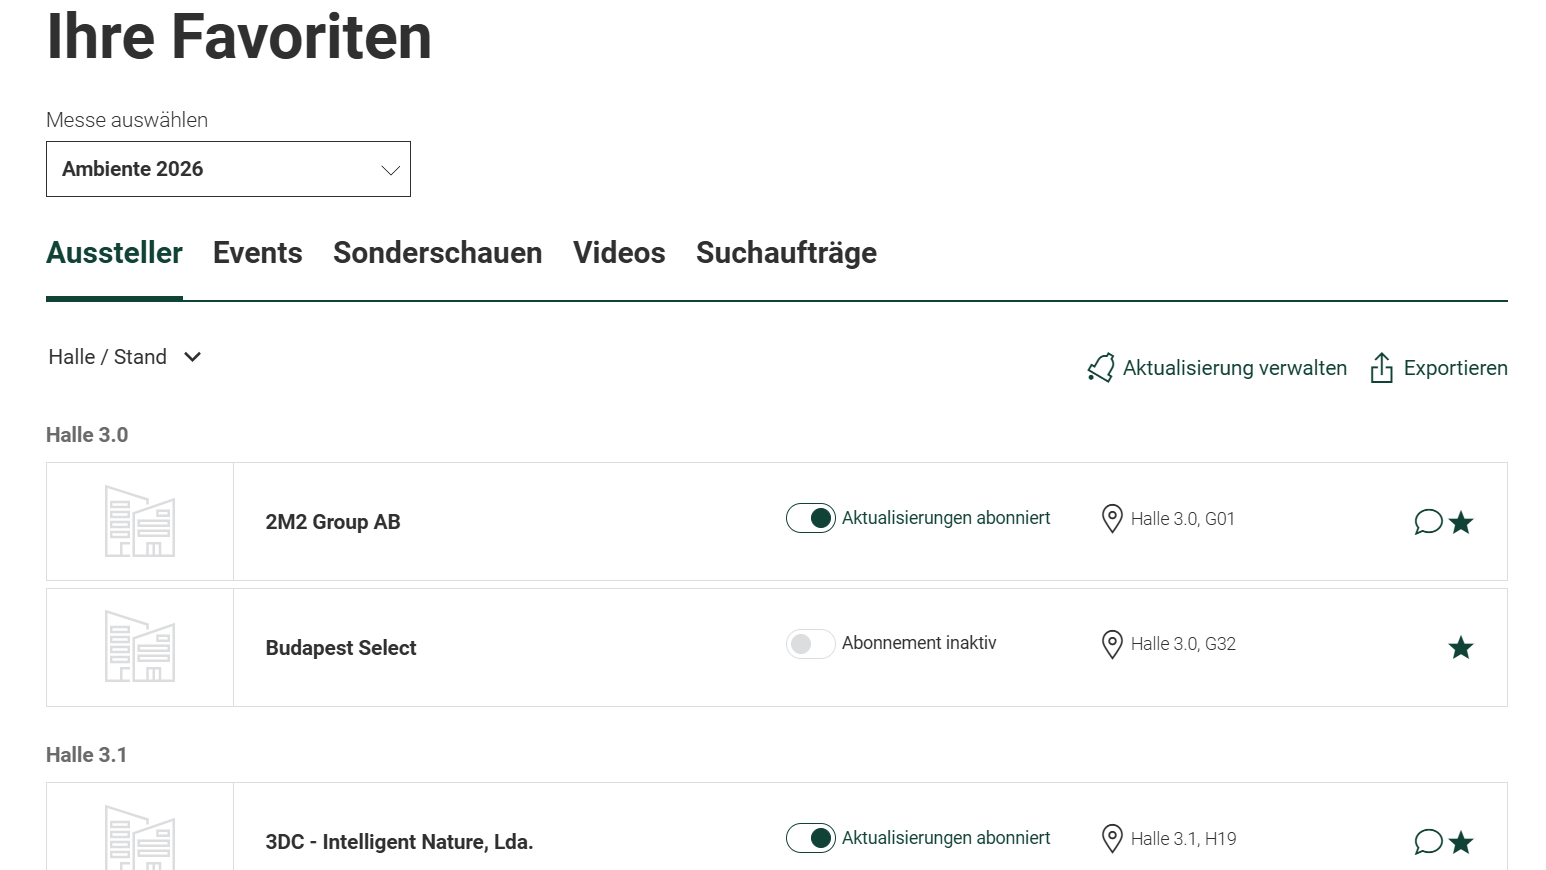Enable subscription toggle for Budapest Select
The height and width of the screenshot is (870, 1546).
811,644
